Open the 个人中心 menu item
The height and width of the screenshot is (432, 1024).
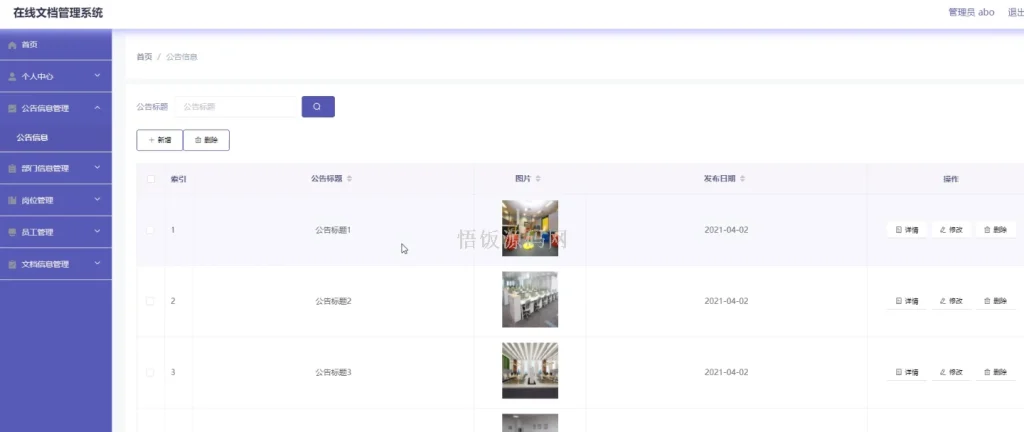[56, 76]
